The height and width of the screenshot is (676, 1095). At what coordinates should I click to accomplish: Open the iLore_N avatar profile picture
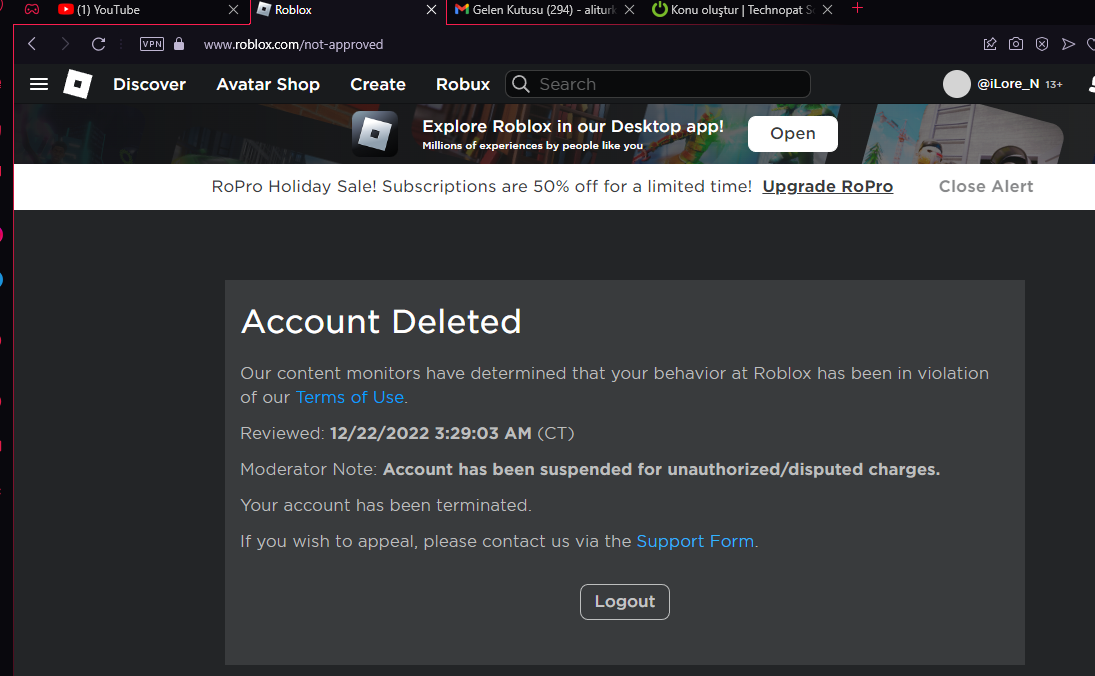click(x=957, y=84)
